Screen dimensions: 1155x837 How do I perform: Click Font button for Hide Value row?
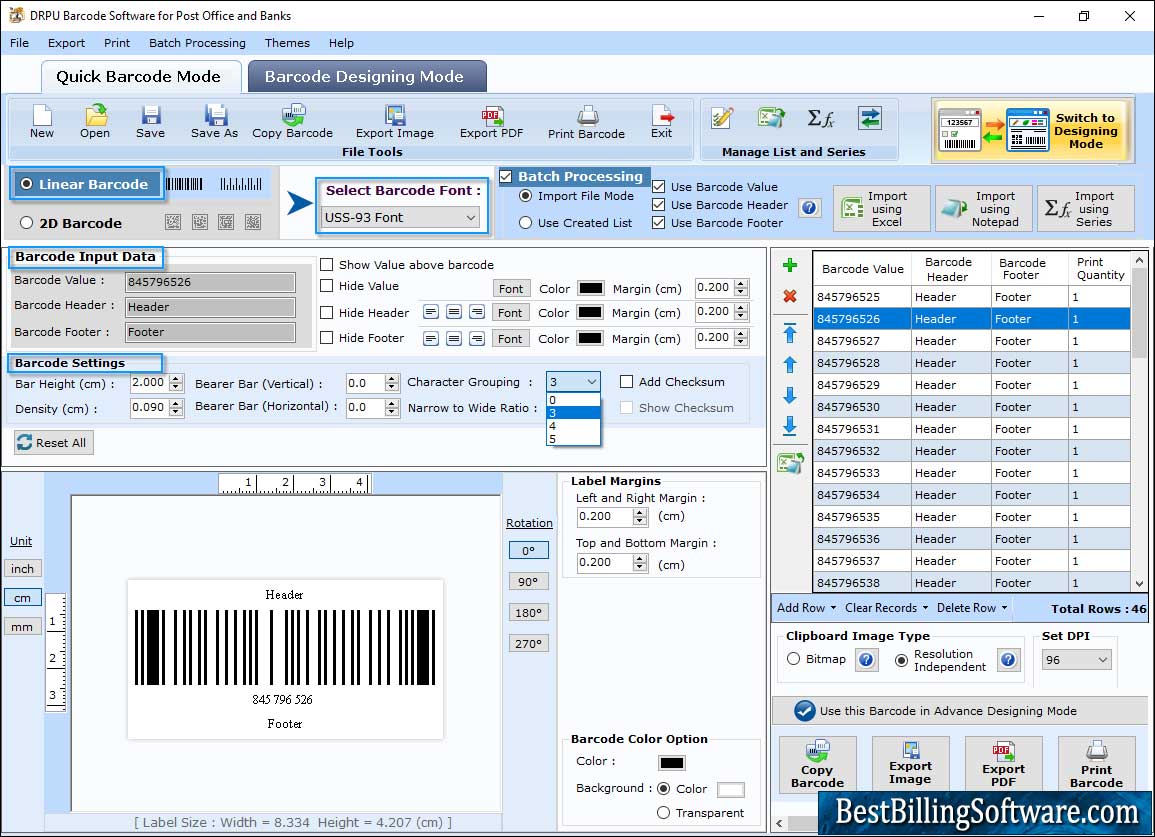[x=510, y=289]
